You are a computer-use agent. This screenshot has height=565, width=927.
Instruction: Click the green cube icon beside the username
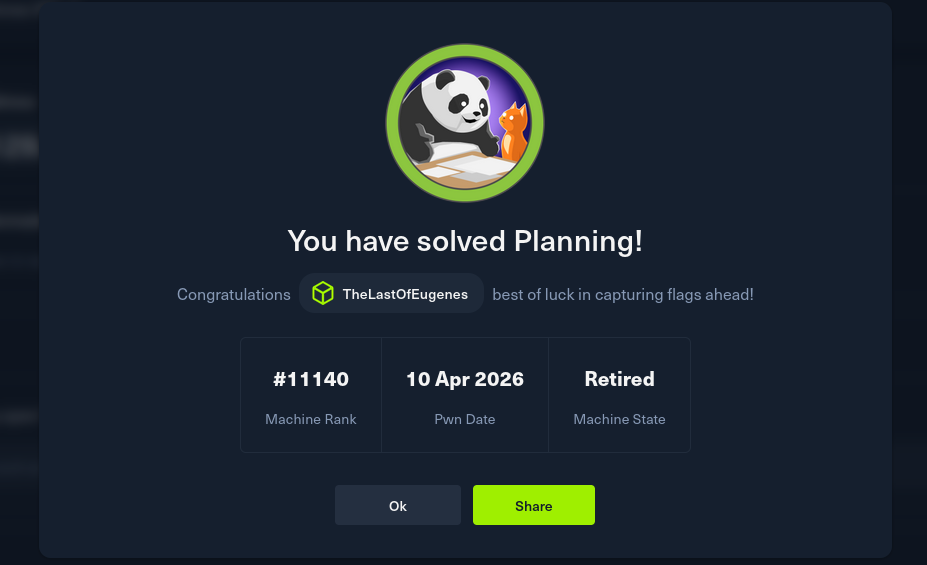point(322,293)
